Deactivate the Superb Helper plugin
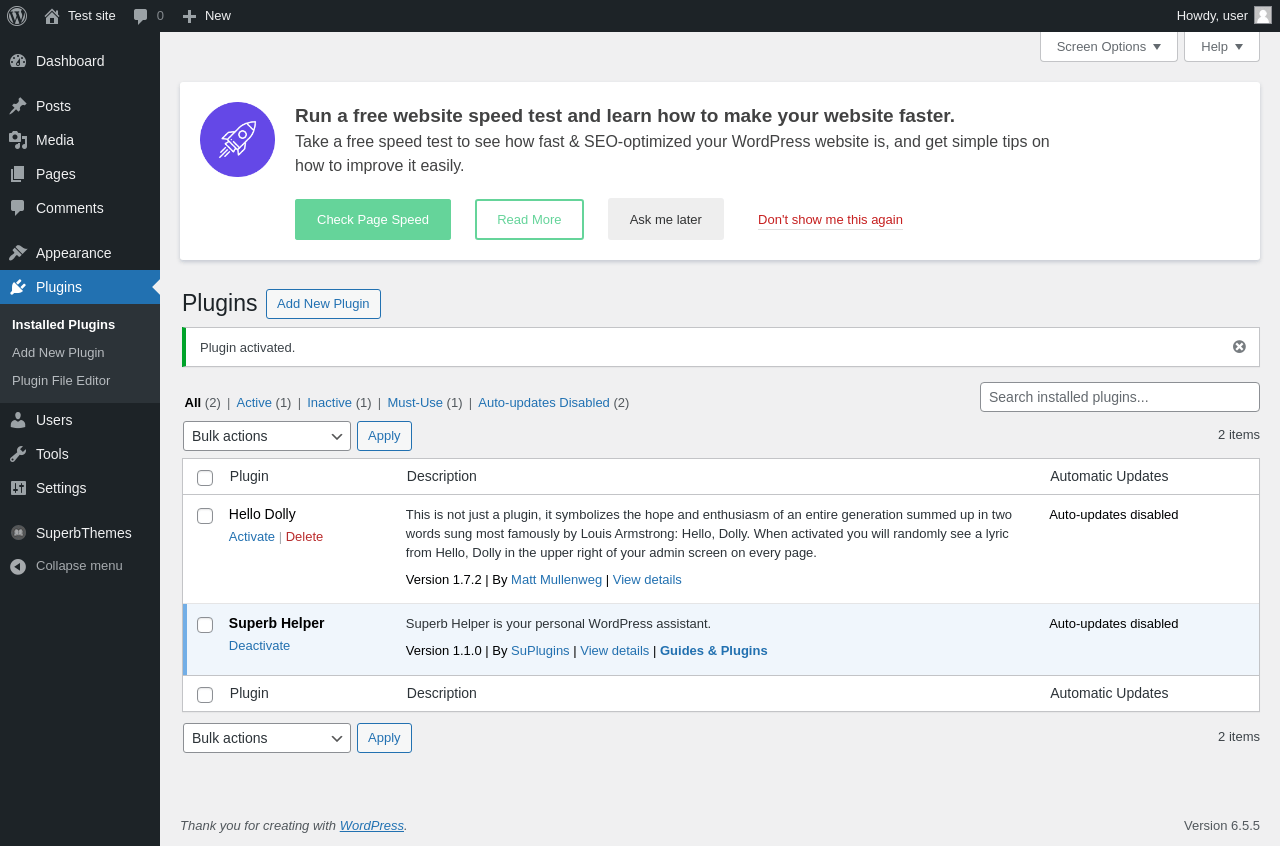 pyautogui.click(x=259, y=646)
